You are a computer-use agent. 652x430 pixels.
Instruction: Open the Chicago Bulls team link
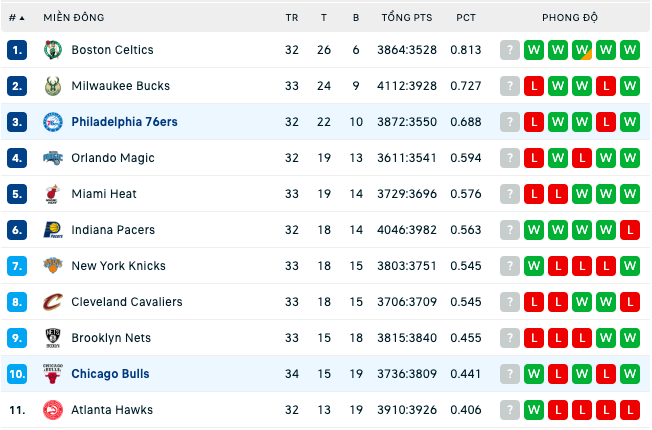(x=110, y=374)
